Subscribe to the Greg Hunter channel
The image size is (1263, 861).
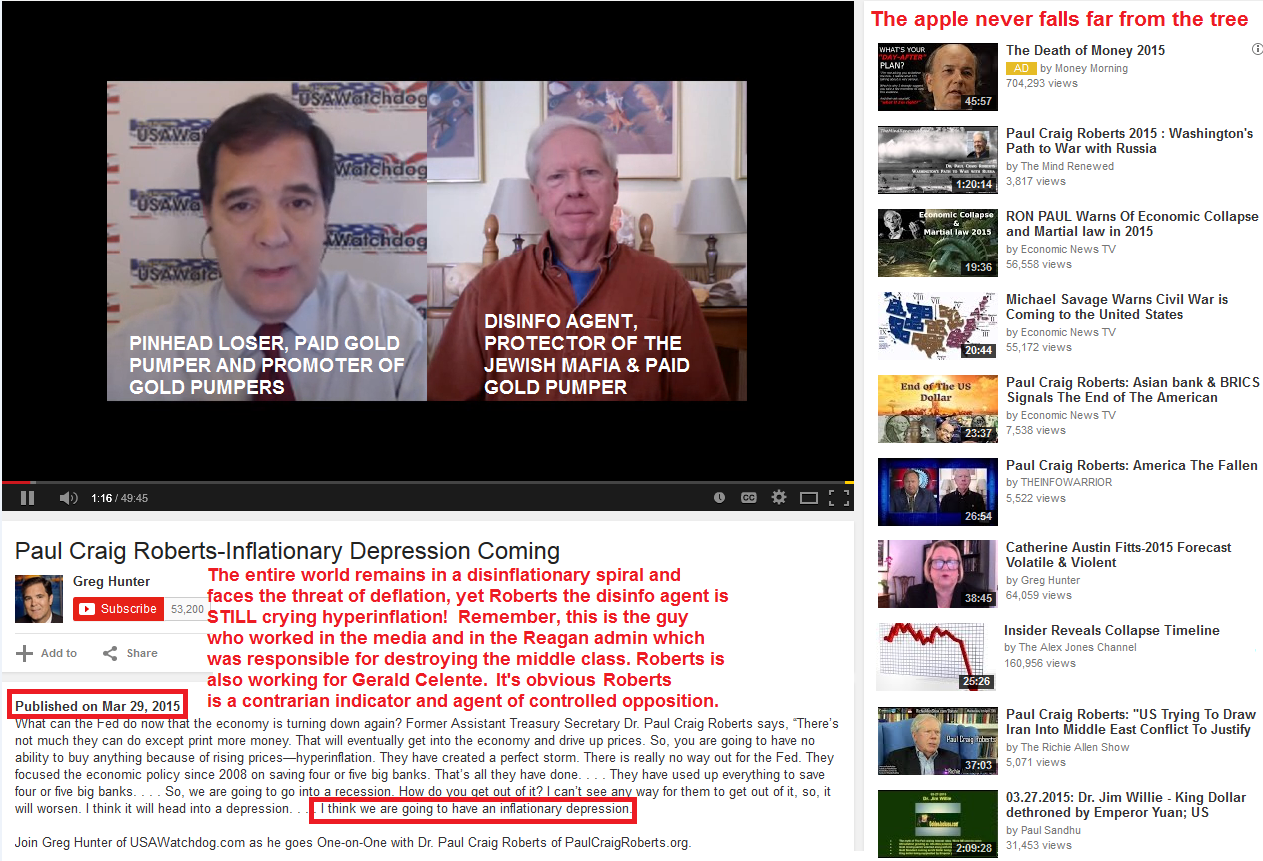click(119, 608)
